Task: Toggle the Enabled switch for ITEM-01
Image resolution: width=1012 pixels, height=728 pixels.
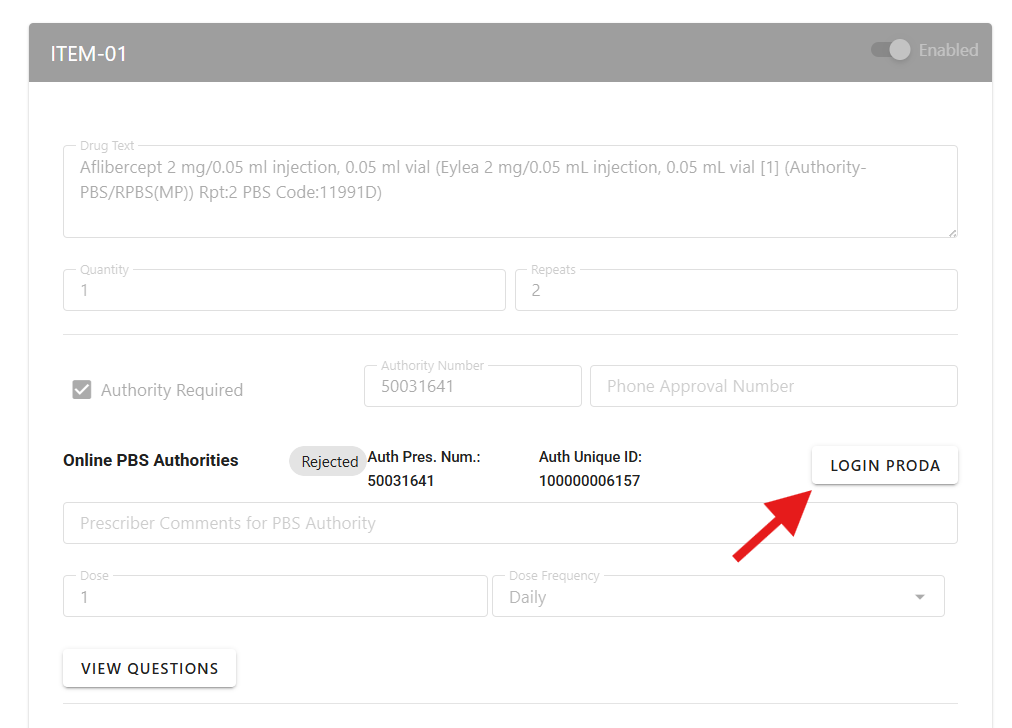Action: [891, 50]
